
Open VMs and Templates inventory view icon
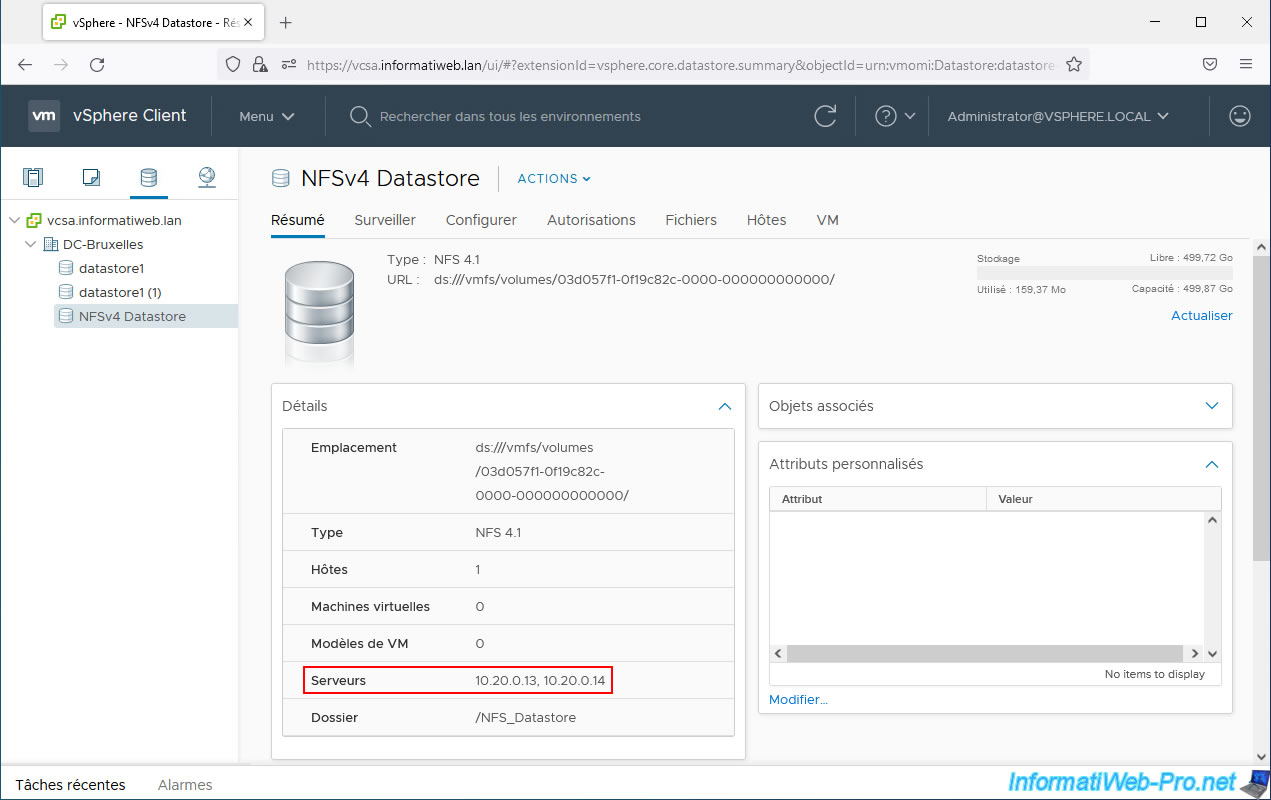tap(91, 178)
